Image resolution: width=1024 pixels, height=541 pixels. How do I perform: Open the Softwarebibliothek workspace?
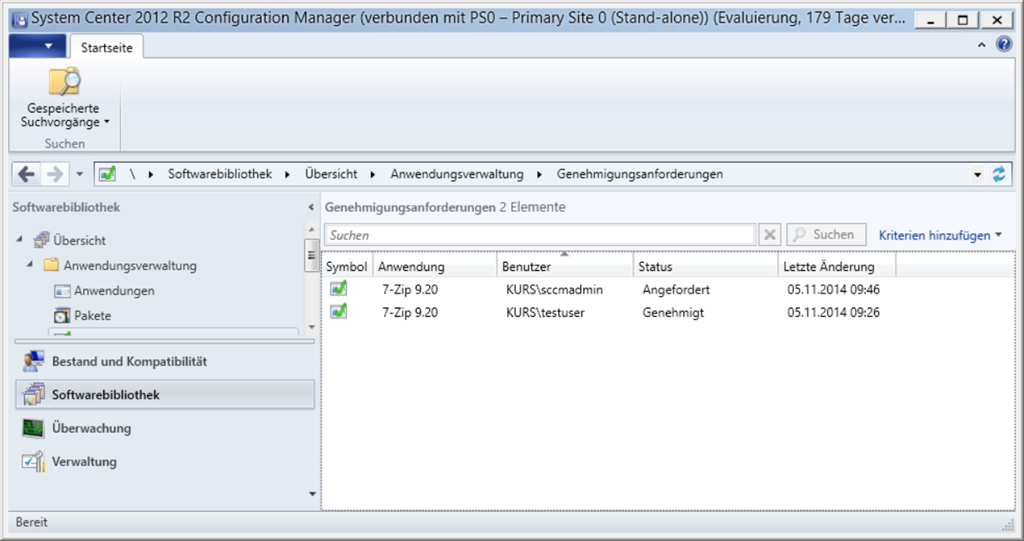tap(165, 395)
